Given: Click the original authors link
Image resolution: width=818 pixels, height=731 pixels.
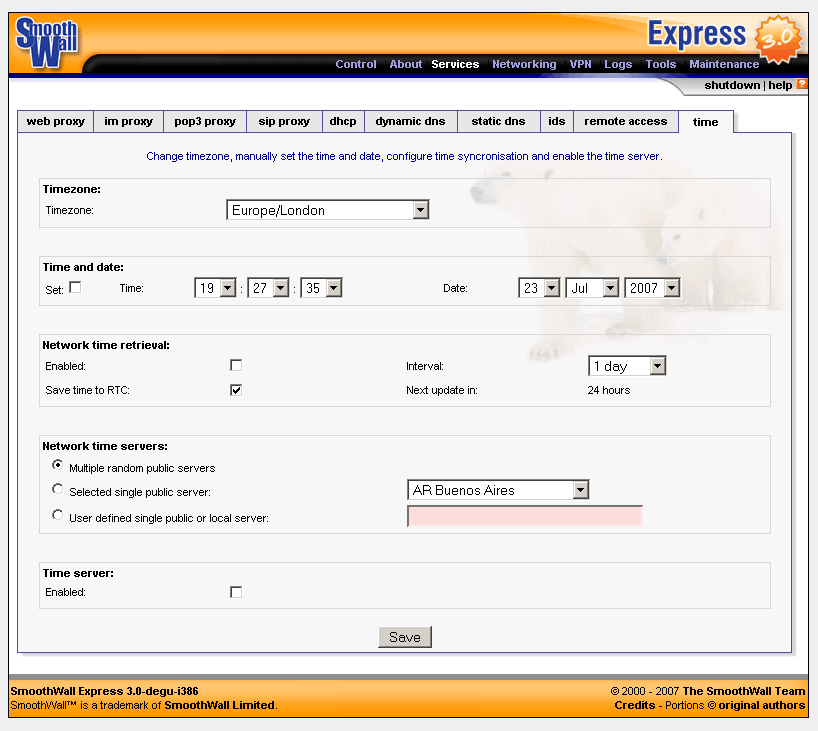Looking at the screenshot, I should (762, 705).
